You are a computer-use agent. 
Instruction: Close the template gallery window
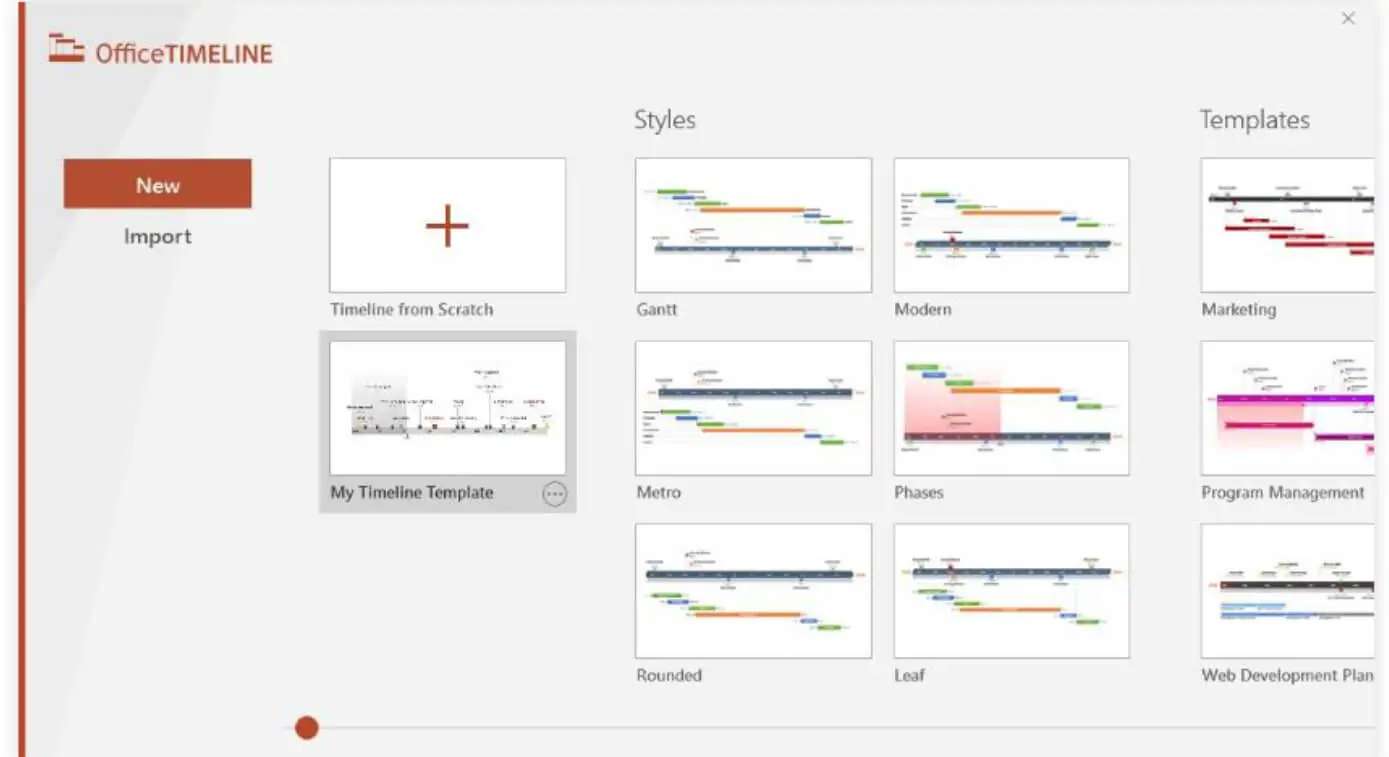tap(1348, 18)
